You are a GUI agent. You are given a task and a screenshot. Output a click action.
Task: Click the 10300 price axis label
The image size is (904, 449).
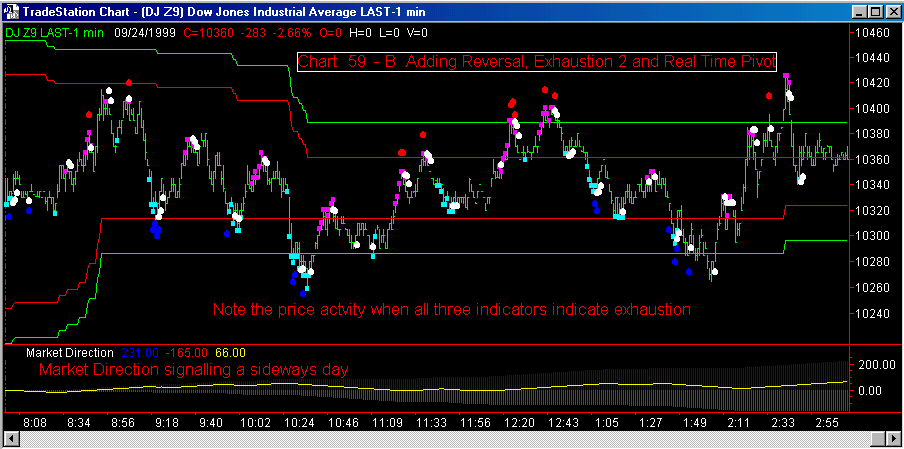(x=873, y=236)
